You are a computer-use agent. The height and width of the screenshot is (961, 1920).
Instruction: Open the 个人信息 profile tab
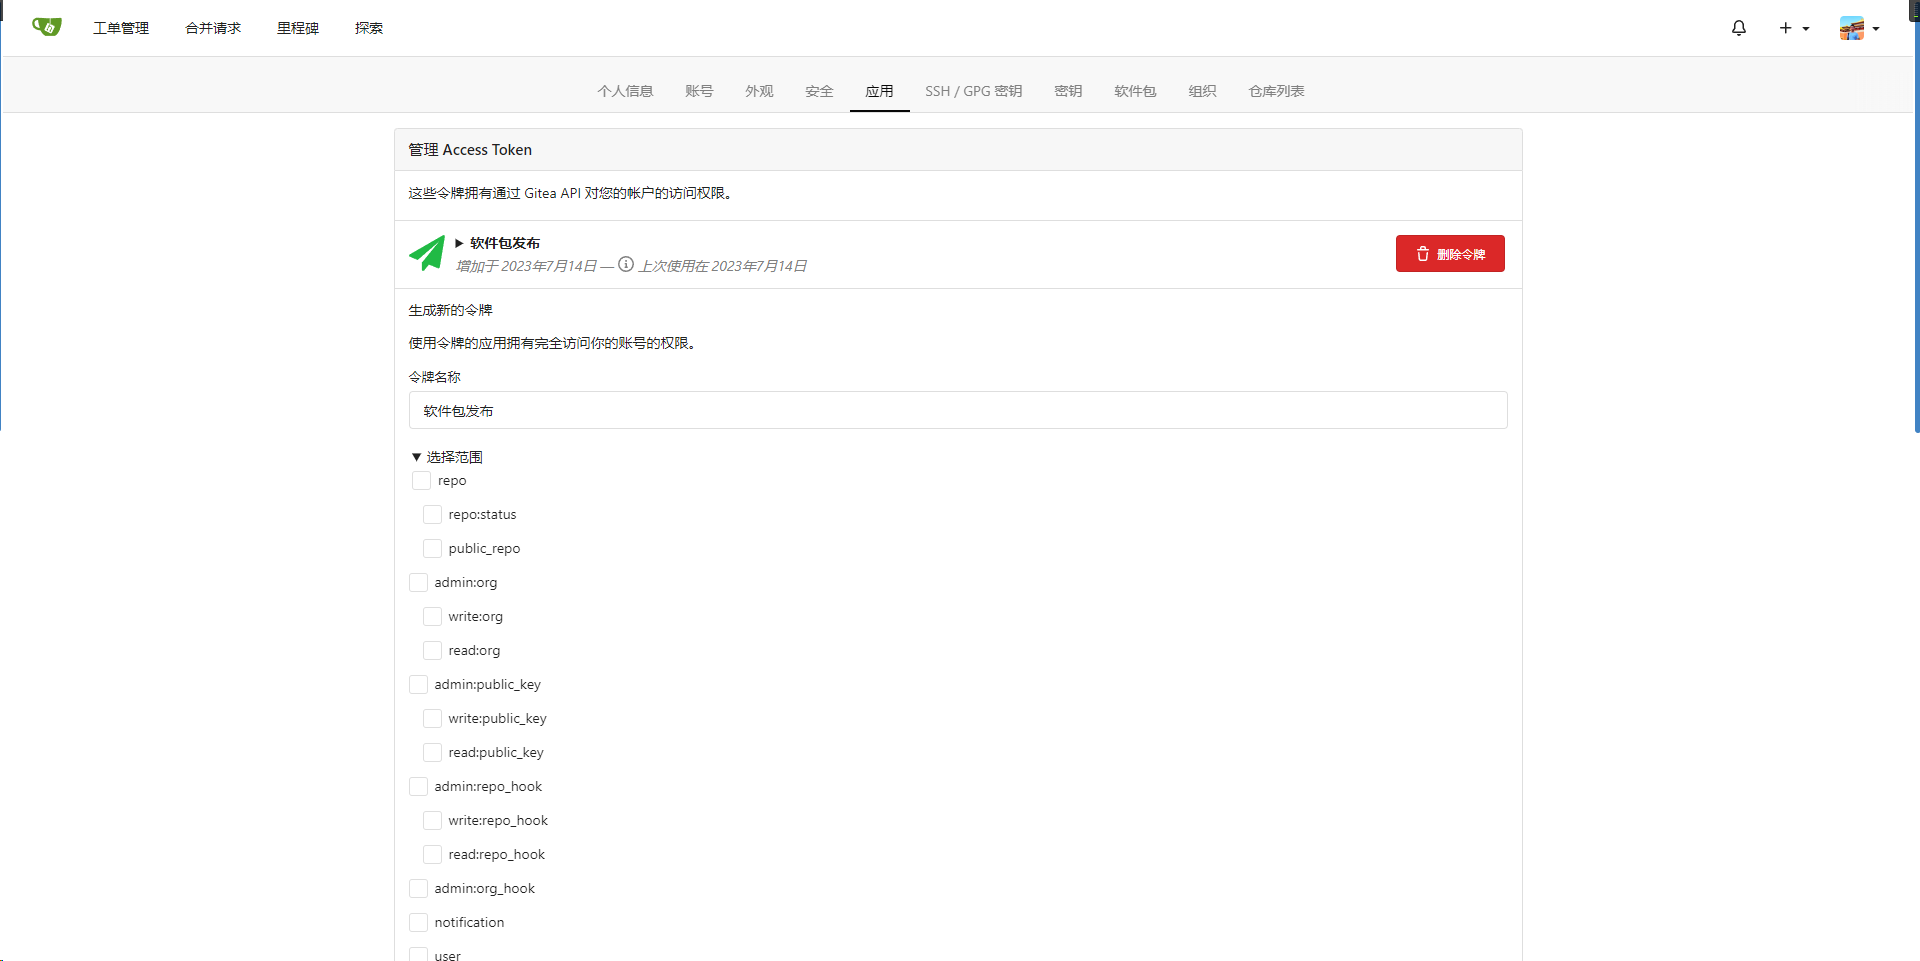[x=625, y=91]
